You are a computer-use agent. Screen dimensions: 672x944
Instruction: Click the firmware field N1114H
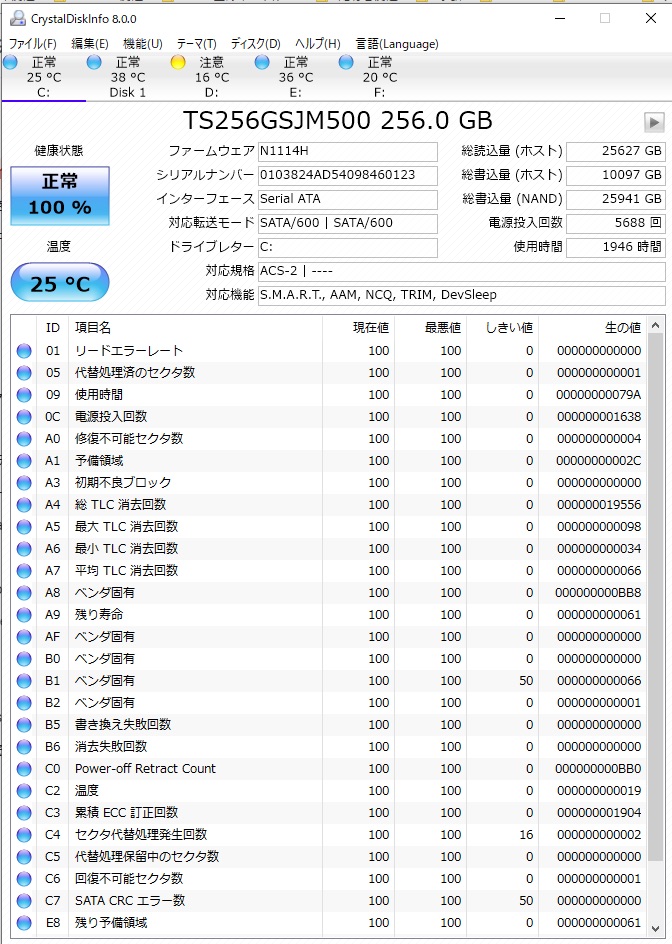[347, 151]
